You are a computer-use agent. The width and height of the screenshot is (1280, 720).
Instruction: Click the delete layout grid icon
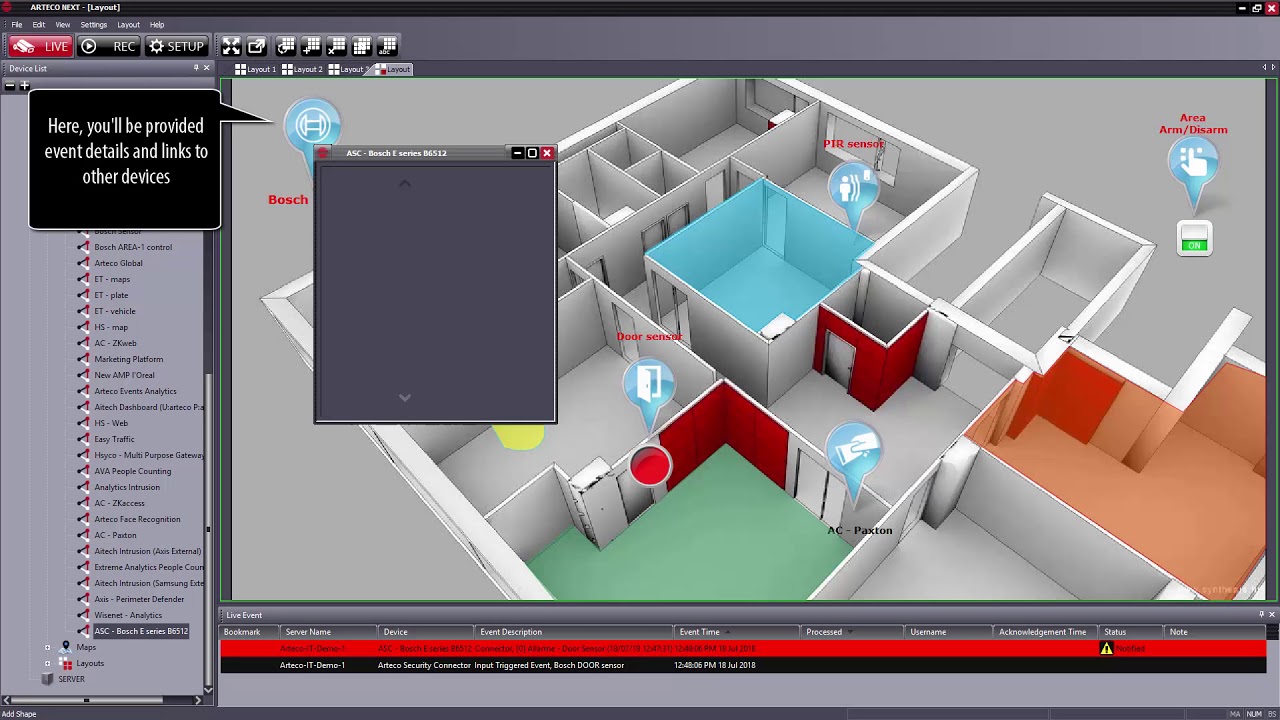[x=337, y=46]
